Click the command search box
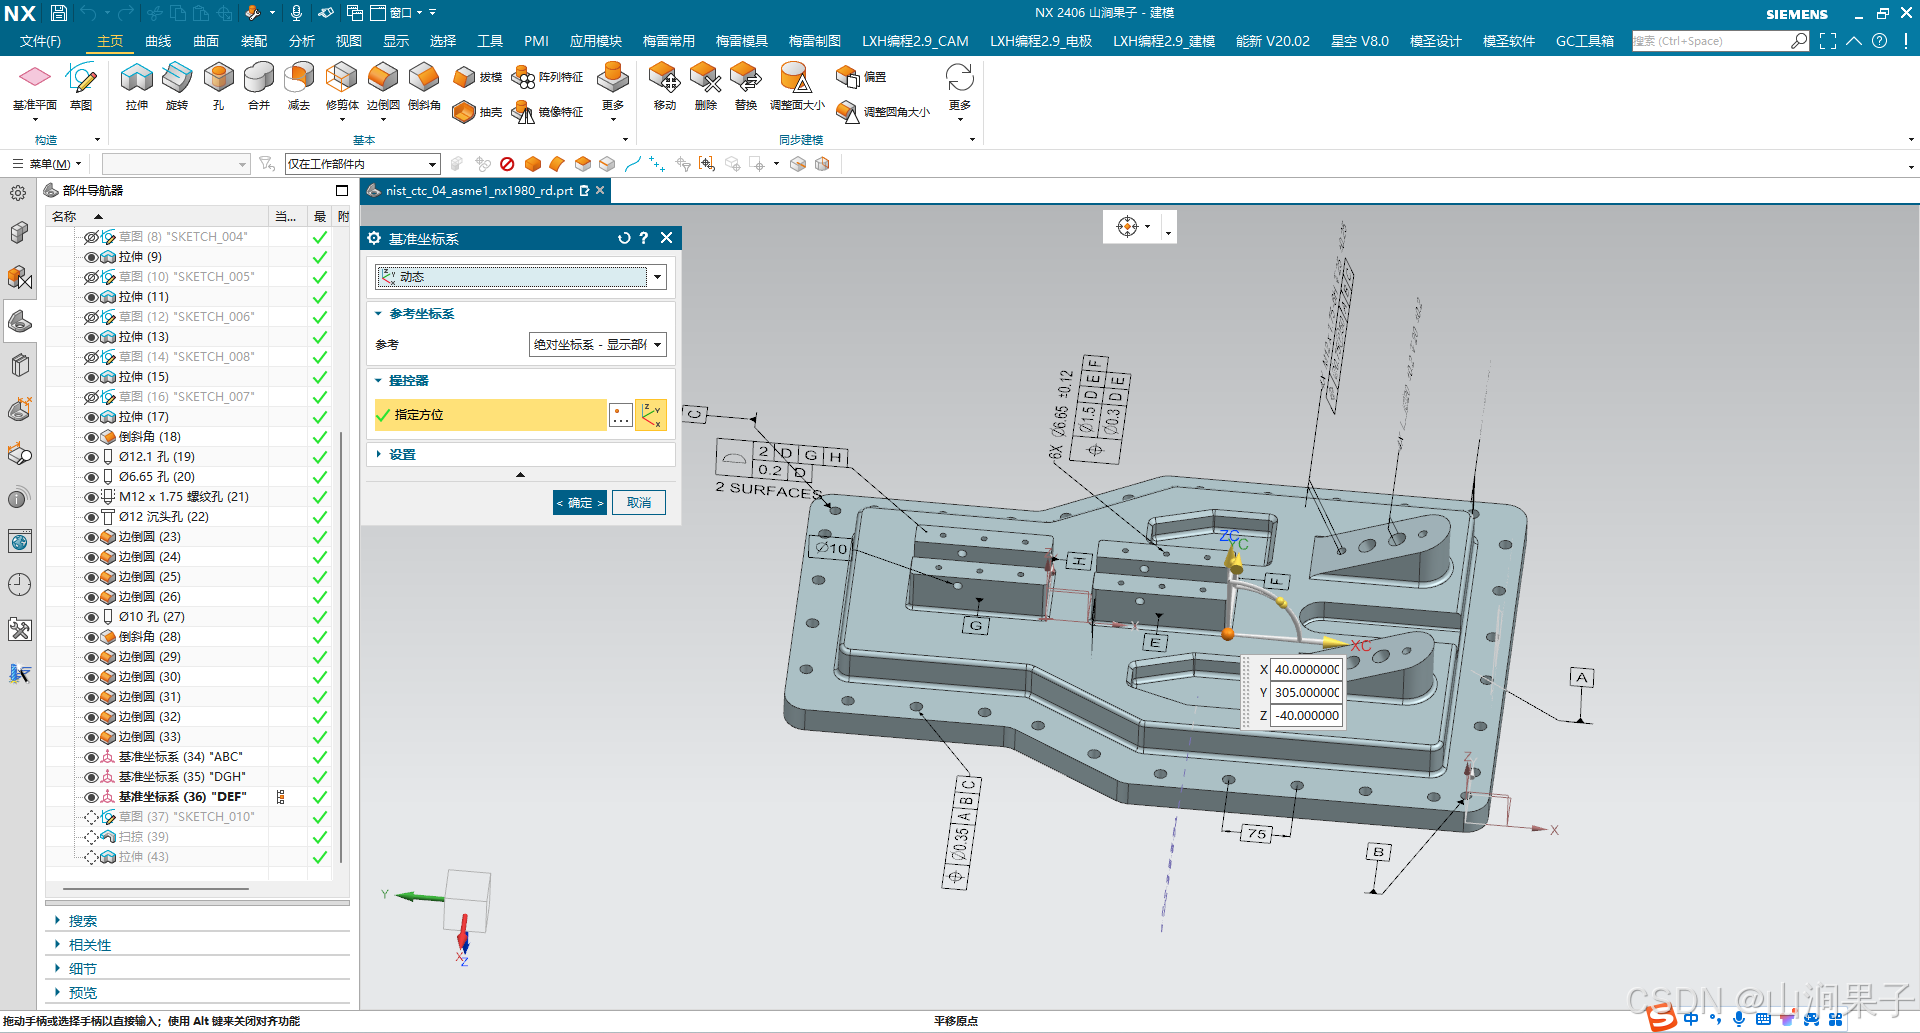The width and height of the screenshot is (1920, 1033). [x=1720, y=41]
